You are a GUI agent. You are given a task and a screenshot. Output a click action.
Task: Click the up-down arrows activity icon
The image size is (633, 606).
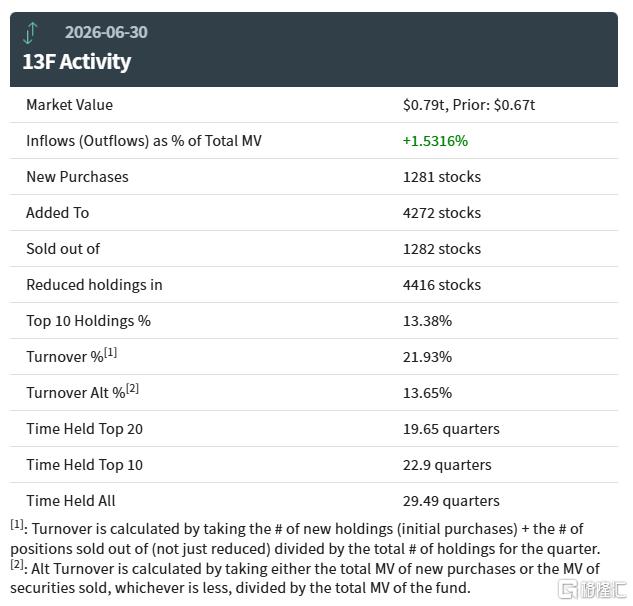tap(30, 33)
